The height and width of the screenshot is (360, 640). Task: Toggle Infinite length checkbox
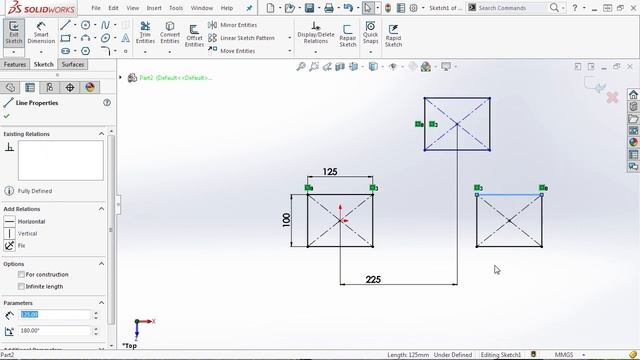coord(21,287)
